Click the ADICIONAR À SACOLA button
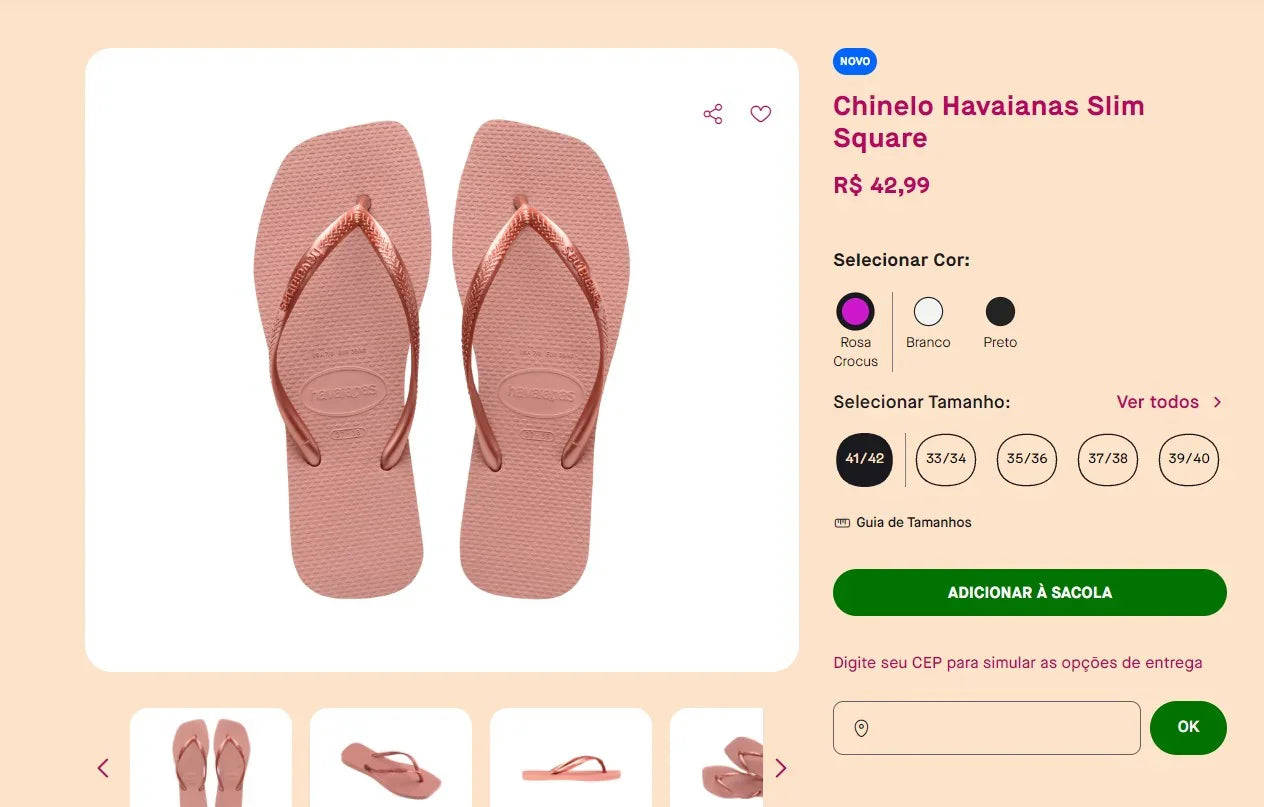1264x807 pixels. pyautogui.click(x=1029, y=592)
